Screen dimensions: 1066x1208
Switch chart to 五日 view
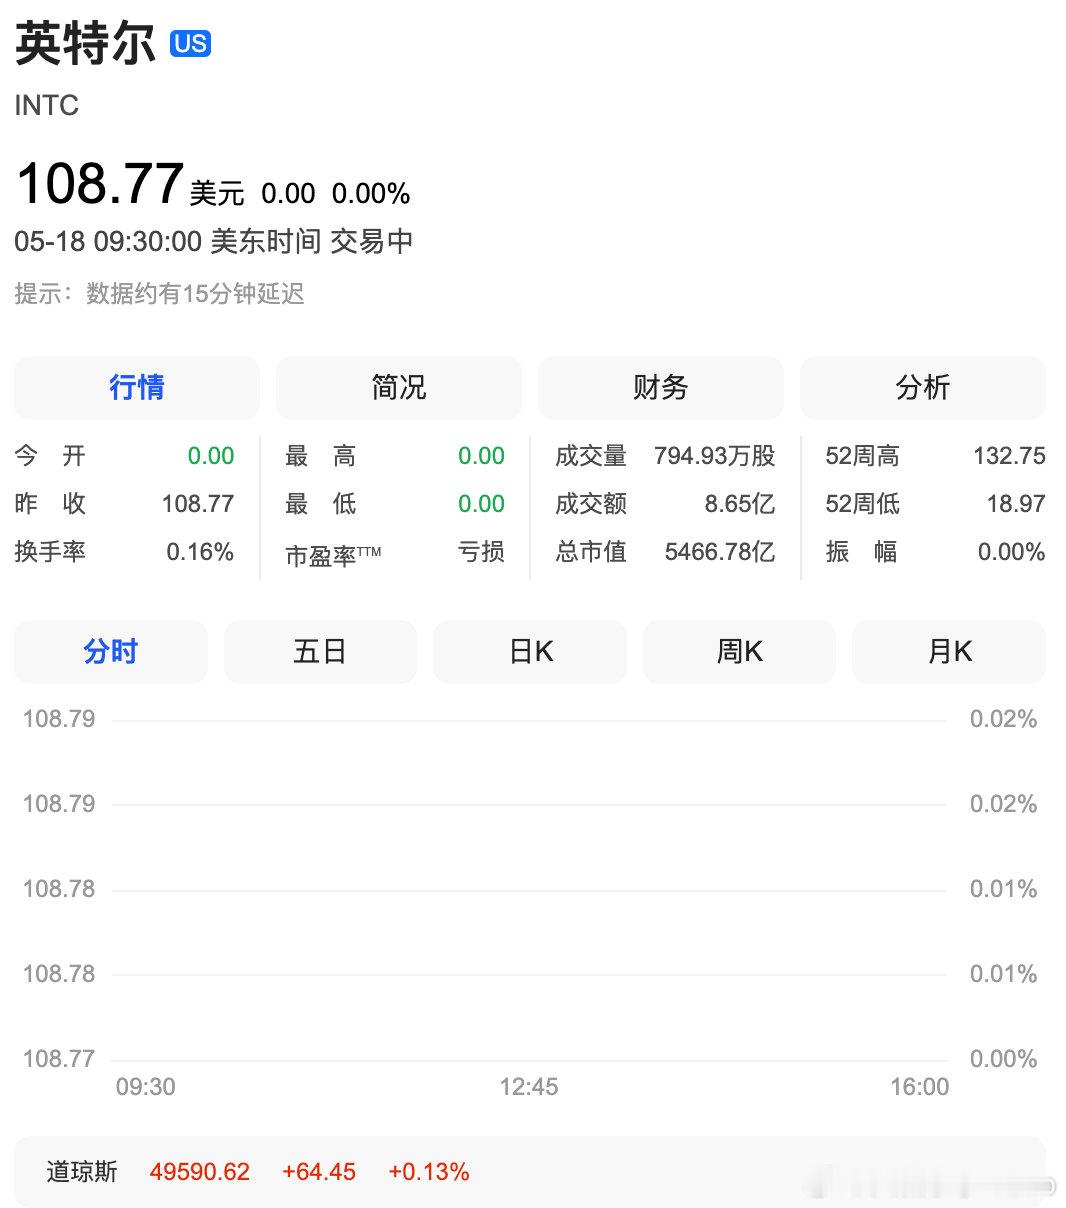coord(320,652)
